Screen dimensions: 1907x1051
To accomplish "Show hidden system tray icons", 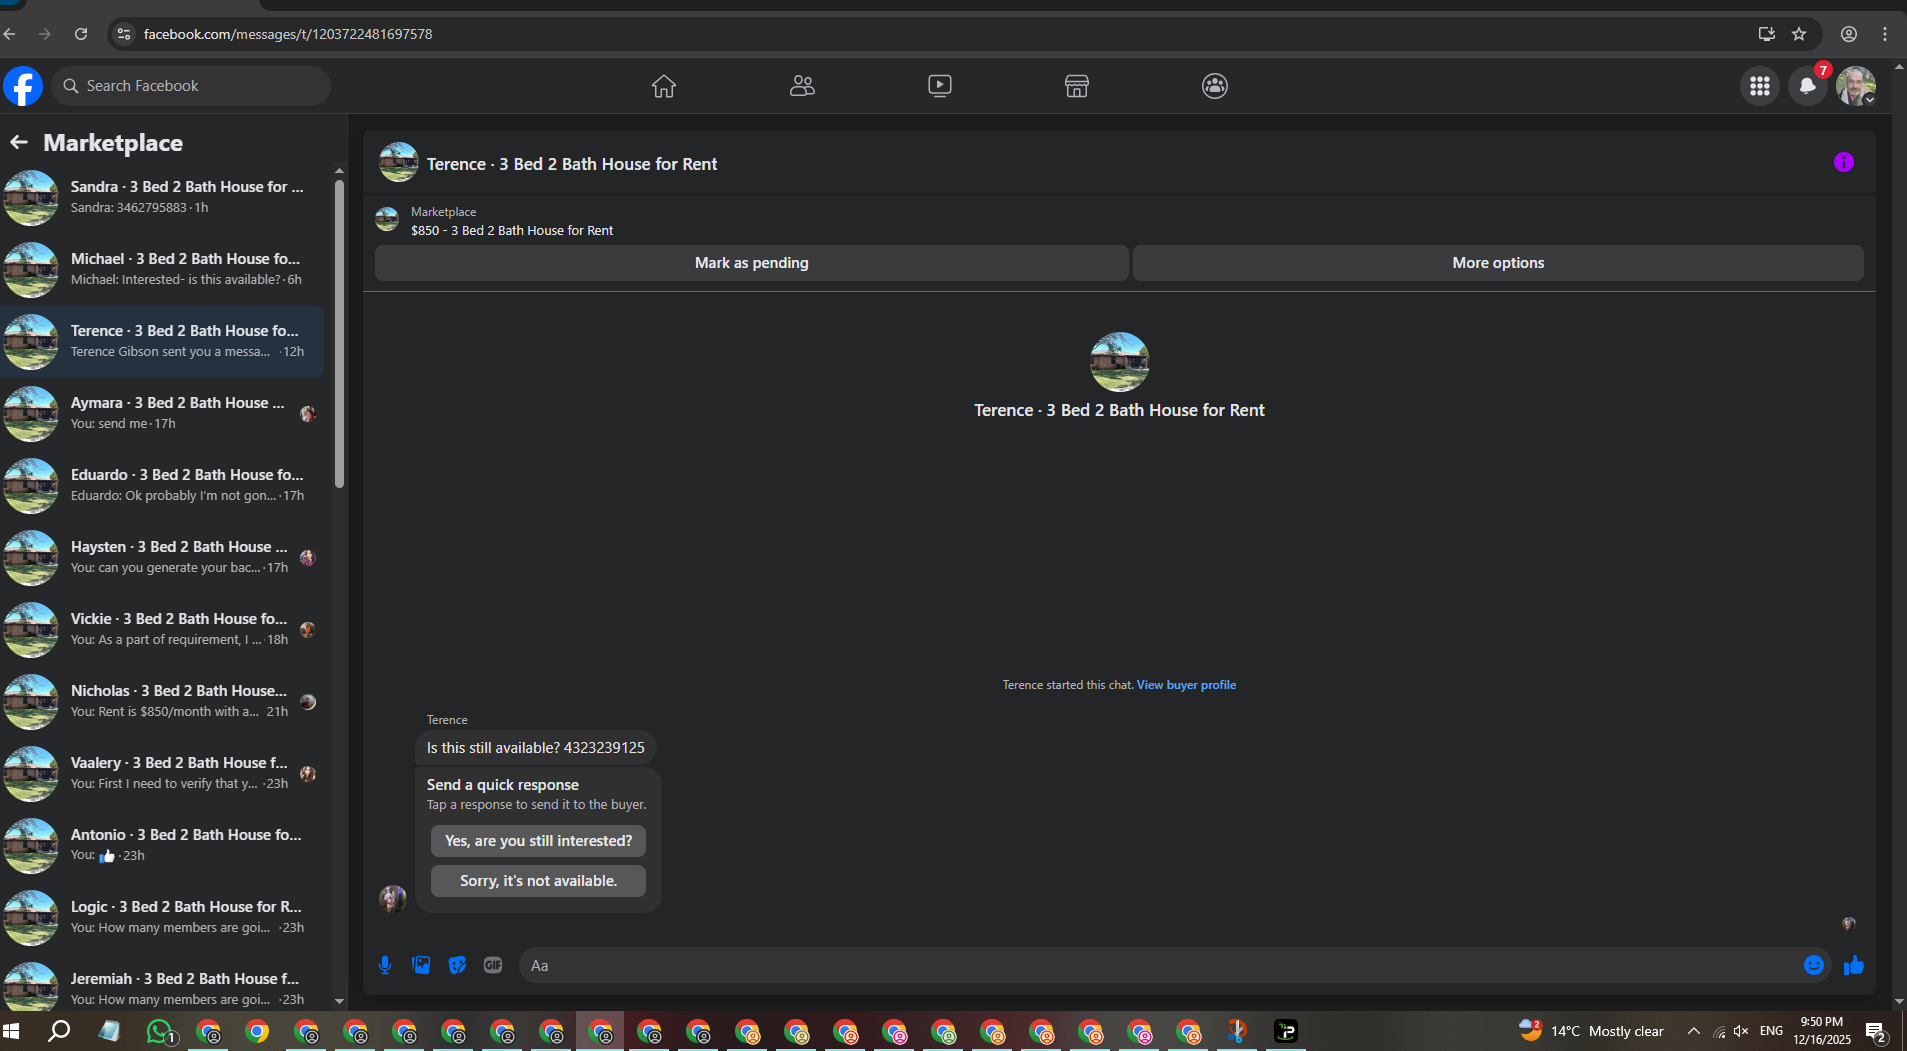I will [1693, 1031].
